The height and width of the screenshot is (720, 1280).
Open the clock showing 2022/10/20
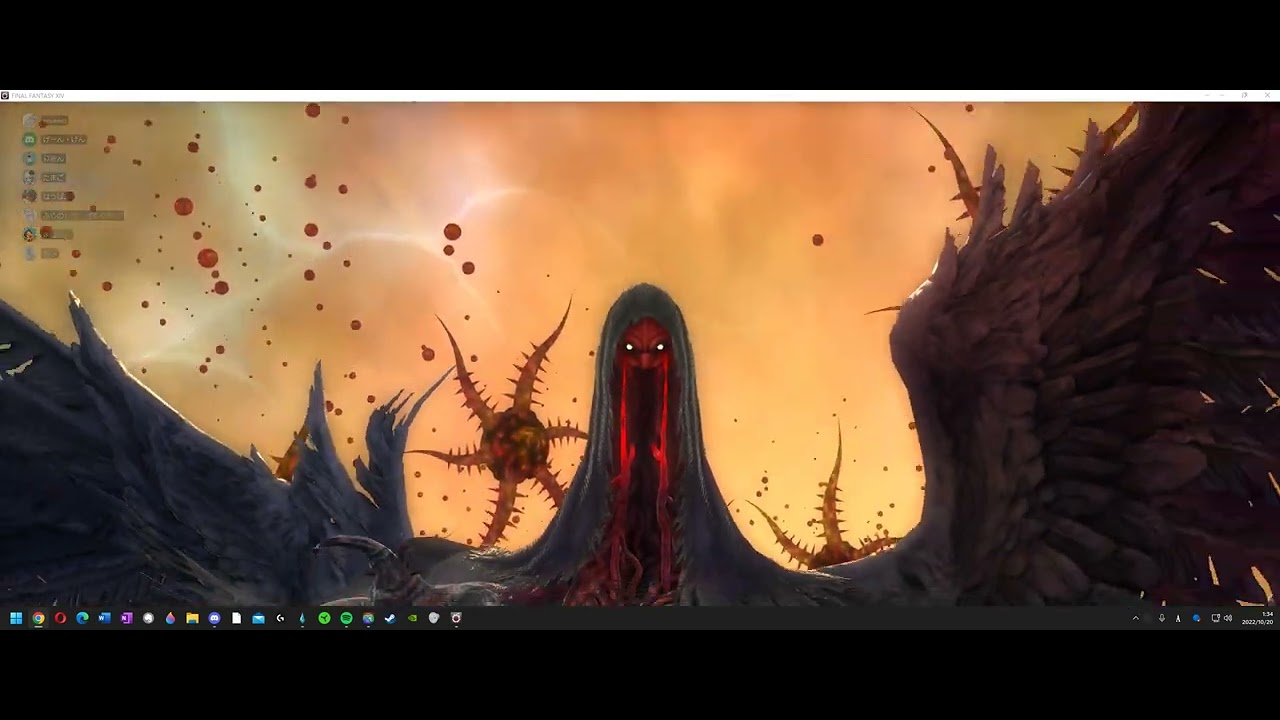pos(1257,618)
